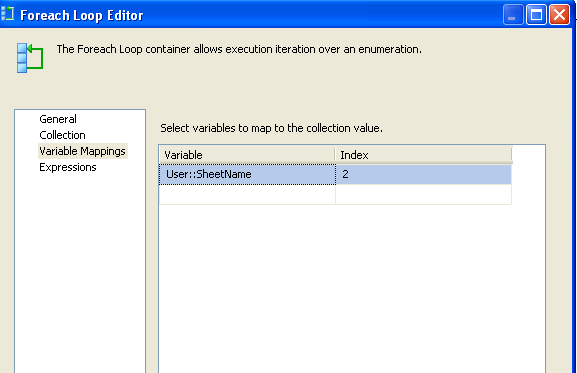This screenshot has width=577, height=373.
Task: Click the Index column header
Action: point(423,155)
